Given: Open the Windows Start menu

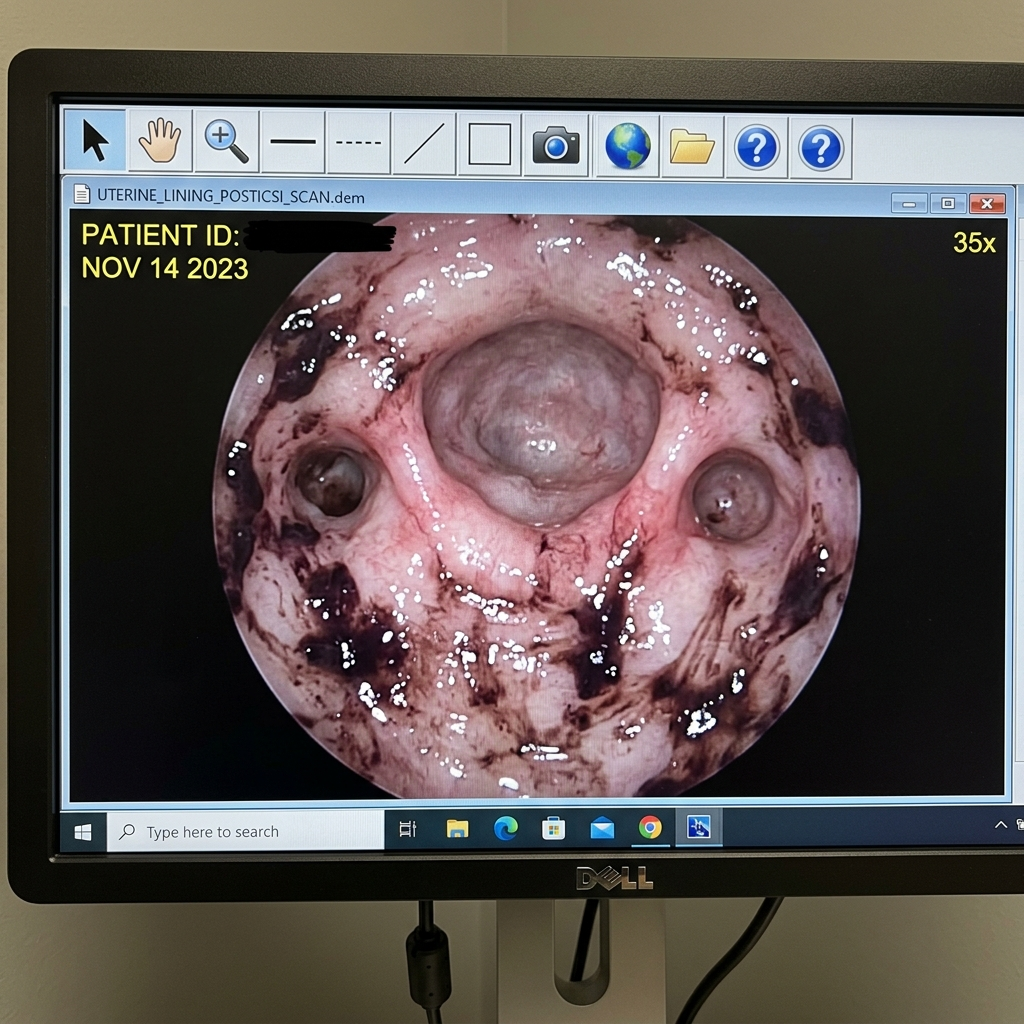Looking at the screenshot, I should point(83,832).
